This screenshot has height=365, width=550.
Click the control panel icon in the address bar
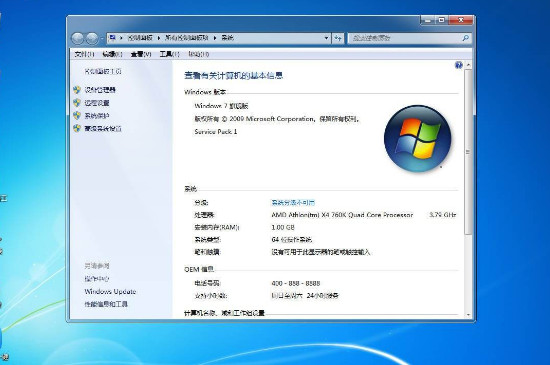(112, 38)
